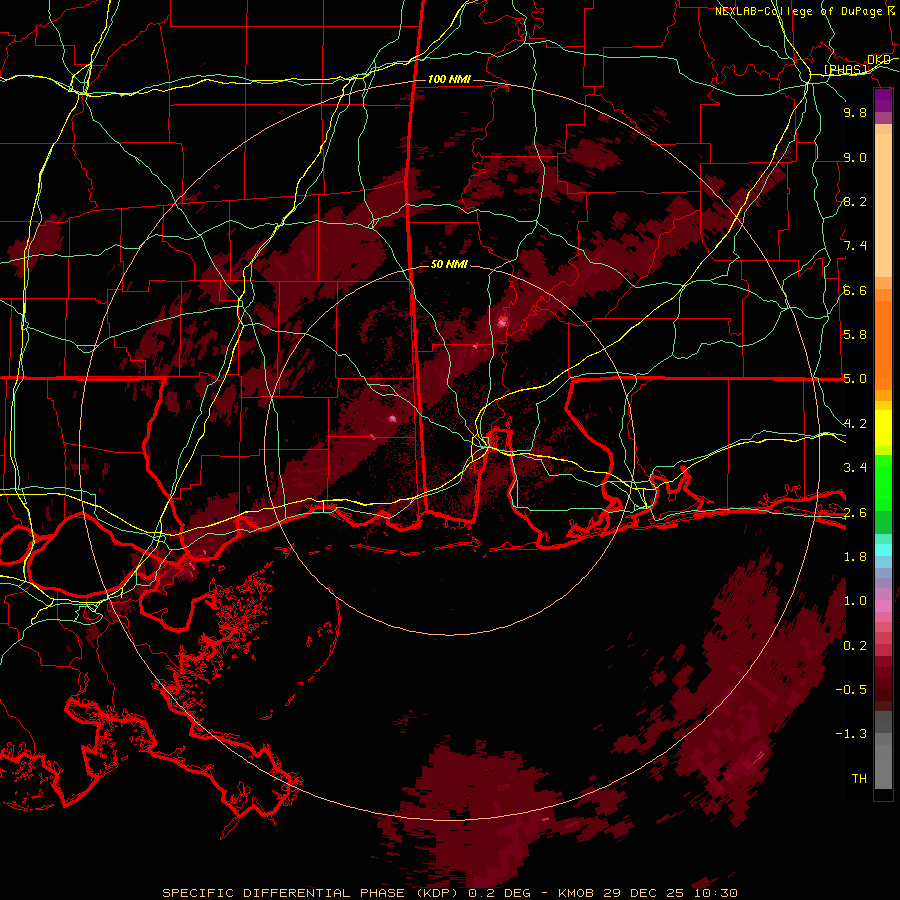Click the 8.2 scale value
This screenshot has width=900, height=900.
point(855,202)
